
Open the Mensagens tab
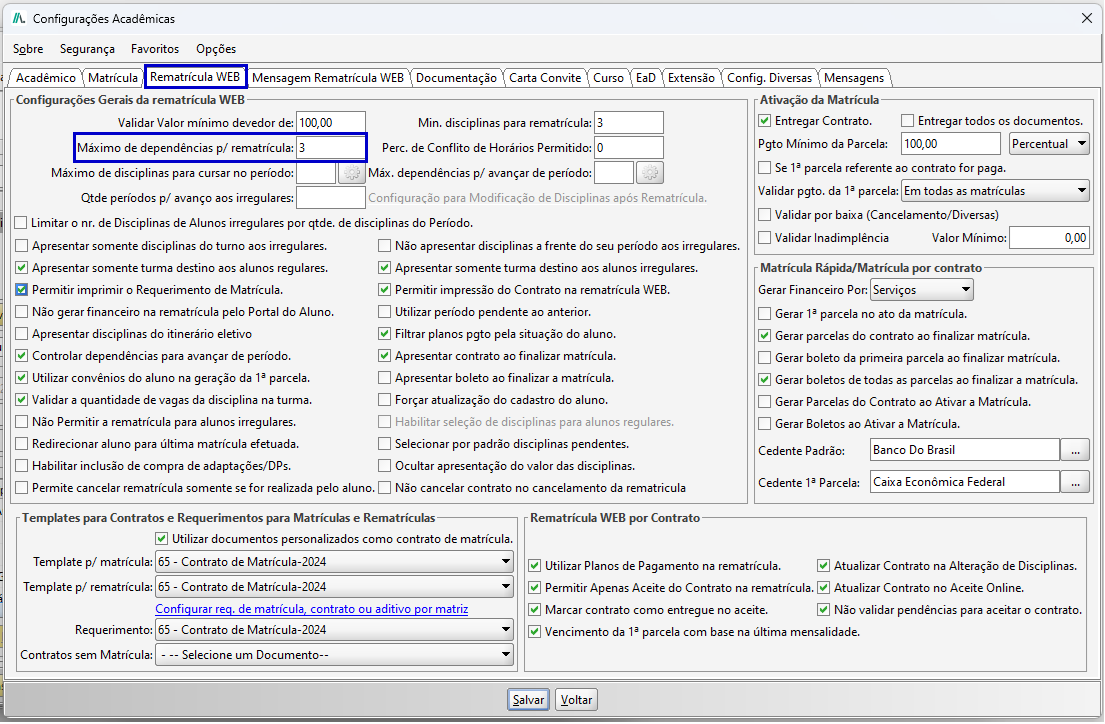[x=854, y=78]
